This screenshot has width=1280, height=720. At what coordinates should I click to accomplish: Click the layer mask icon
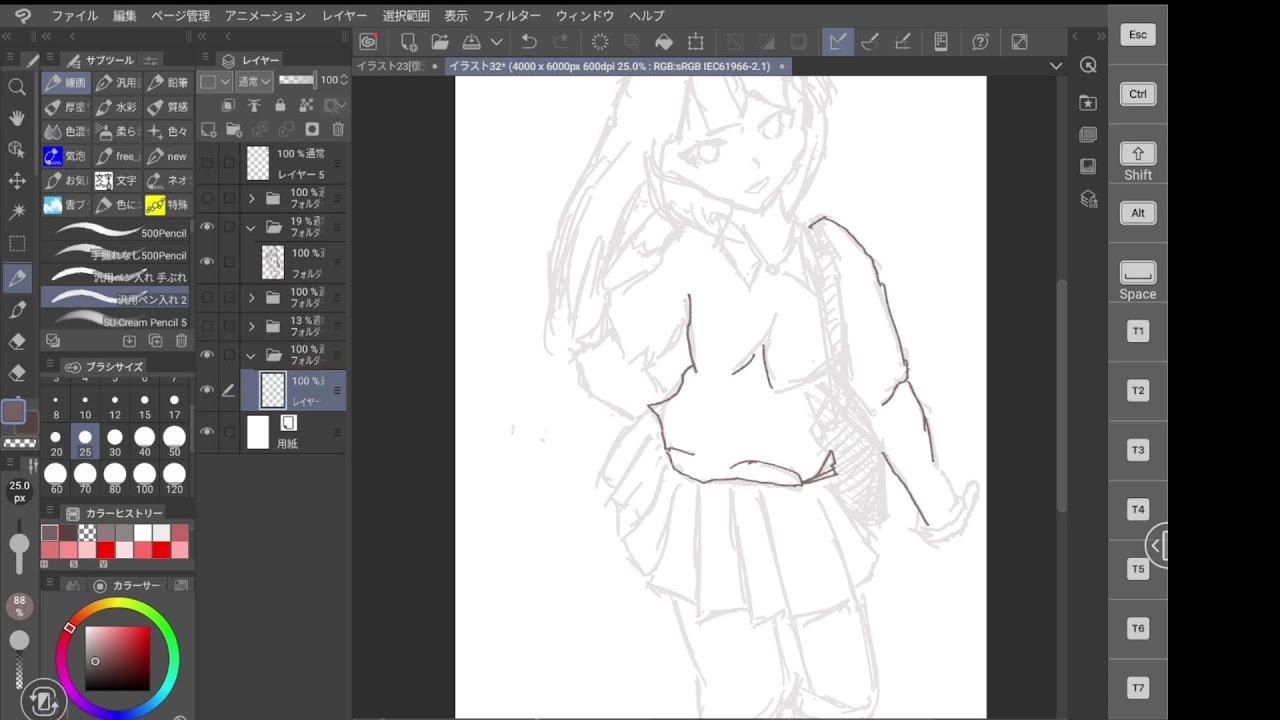pyautogui.click(x=312, y=129)
